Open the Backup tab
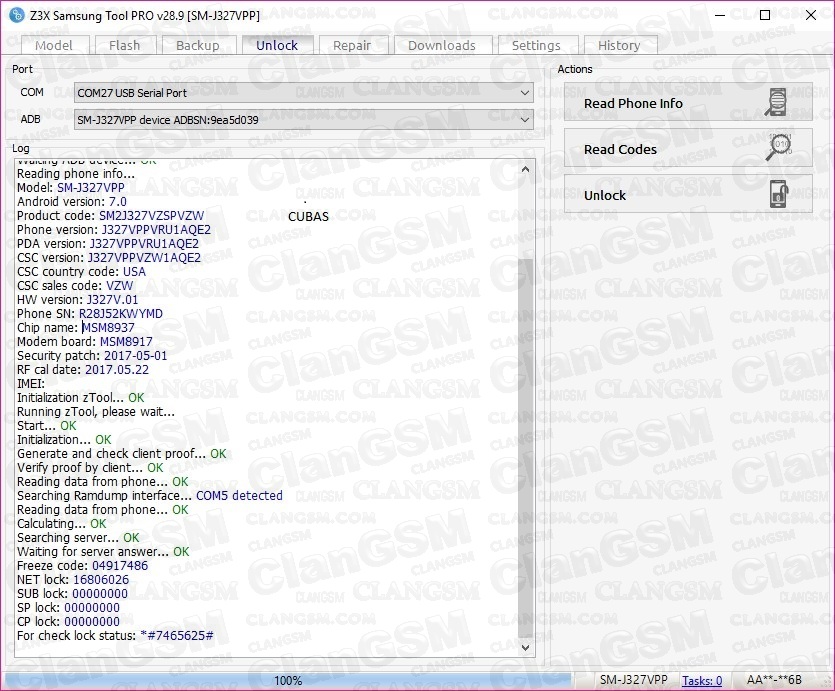The width and height of the screenshot is (835, 691). tap(198, 46)
